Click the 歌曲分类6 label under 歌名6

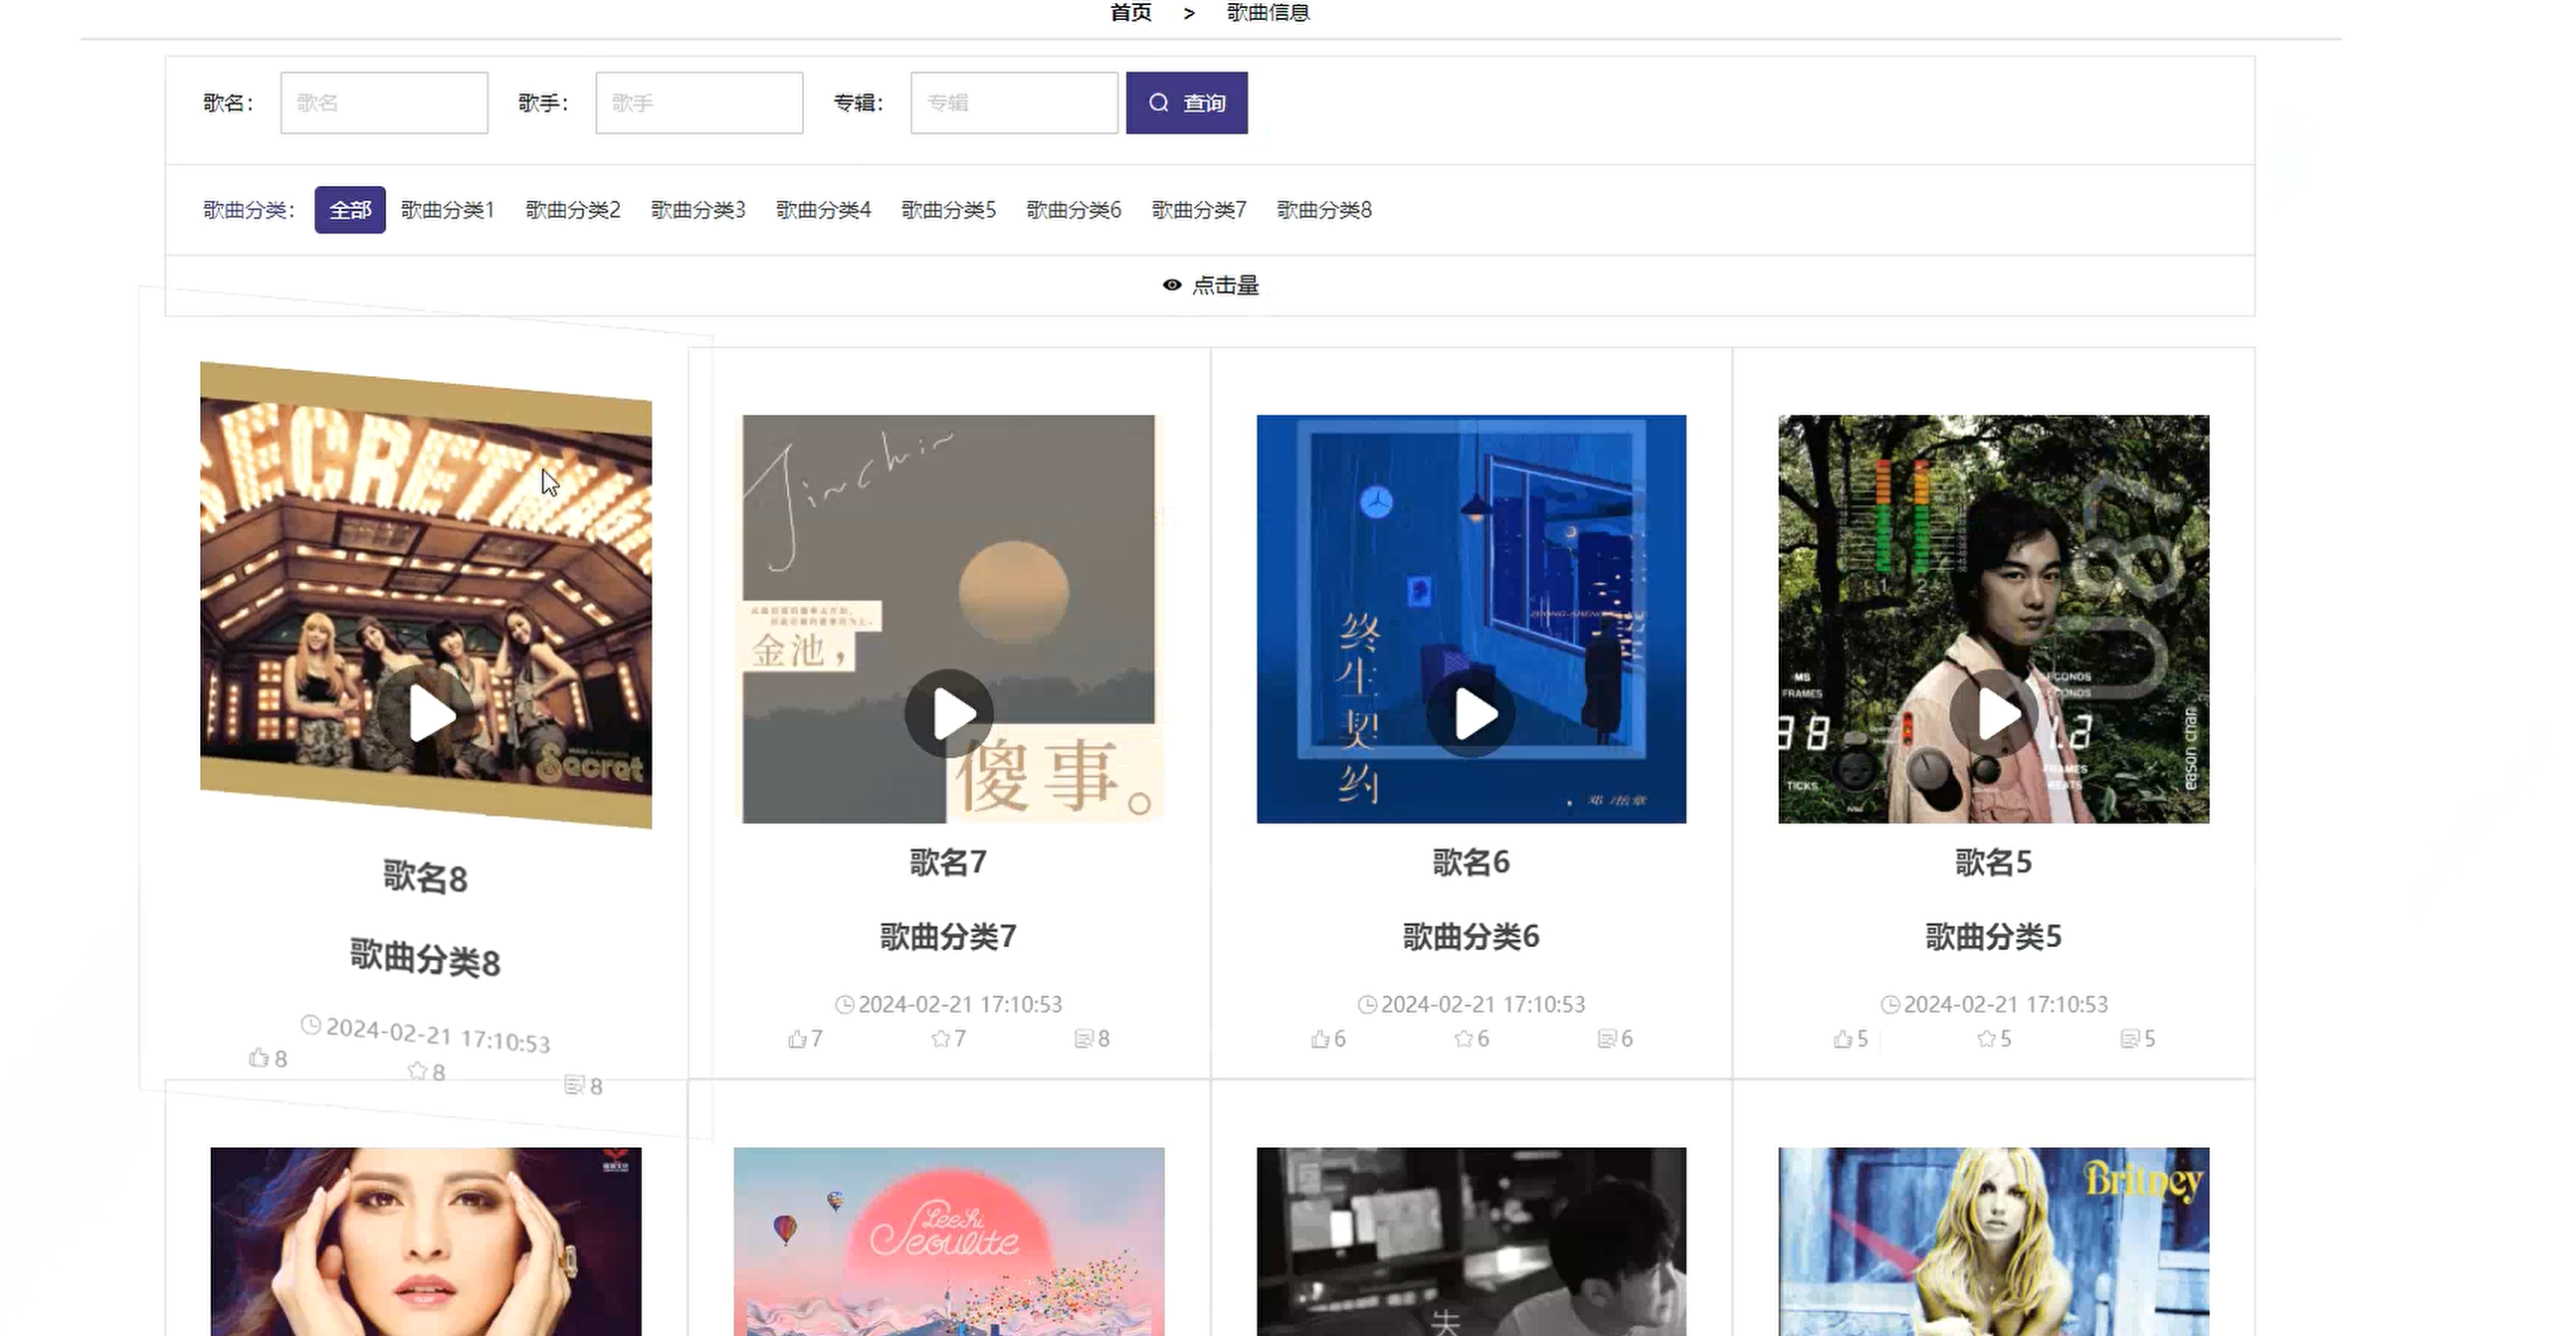point(1471,937)
